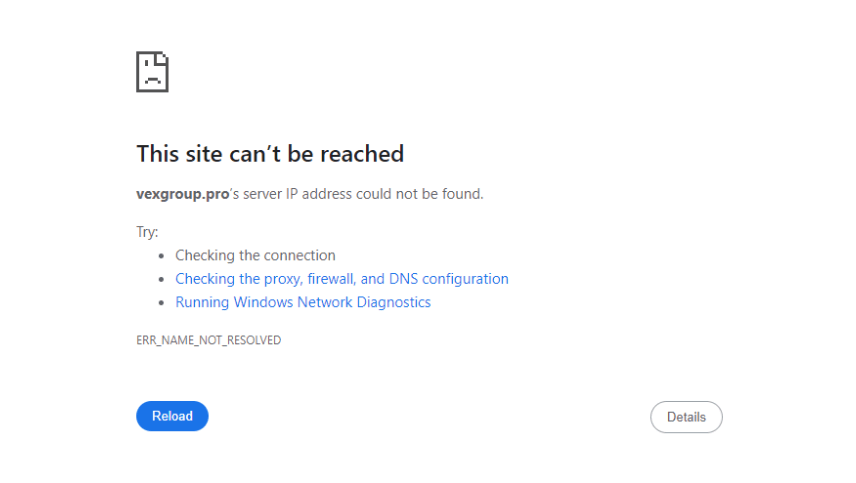Open the Details button
856x483 pixels.
[x=686, y=417]
